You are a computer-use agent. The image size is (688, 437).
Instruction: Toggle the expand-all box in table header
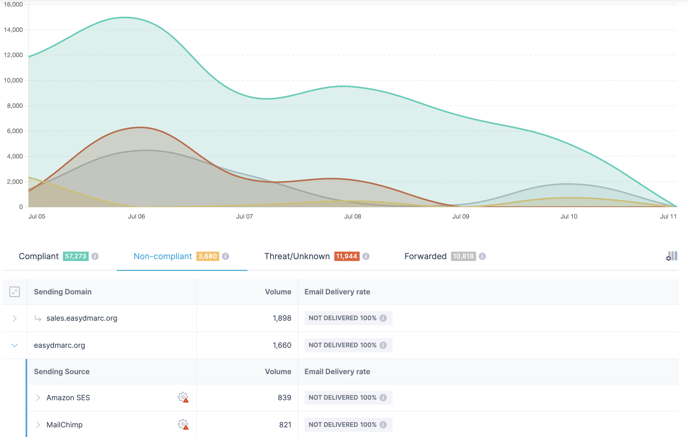[14, 292]
